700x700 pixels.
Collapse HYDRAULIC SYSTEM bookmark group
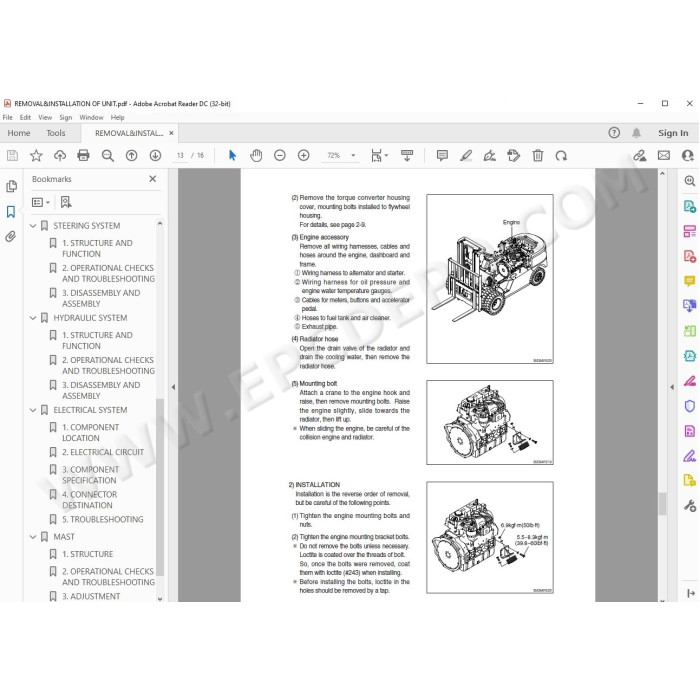point(33,318)
